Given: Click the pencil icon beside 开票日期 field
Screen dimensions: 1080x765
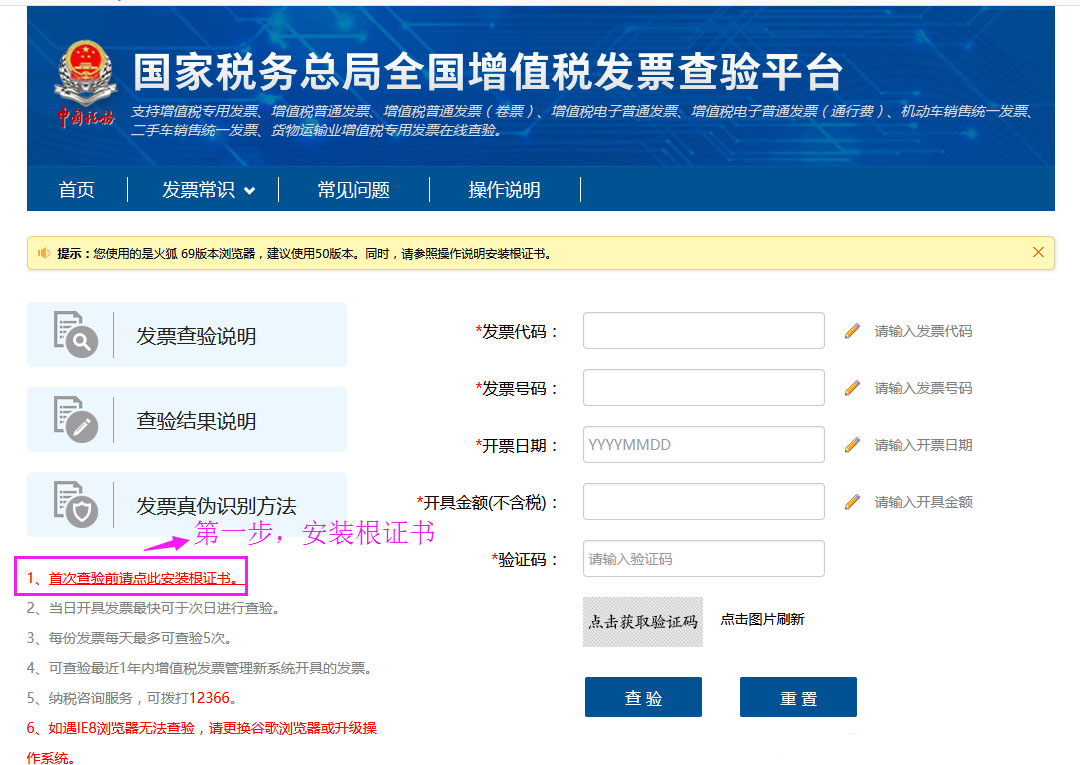Looking at the screenshot, I should [852, 445].
